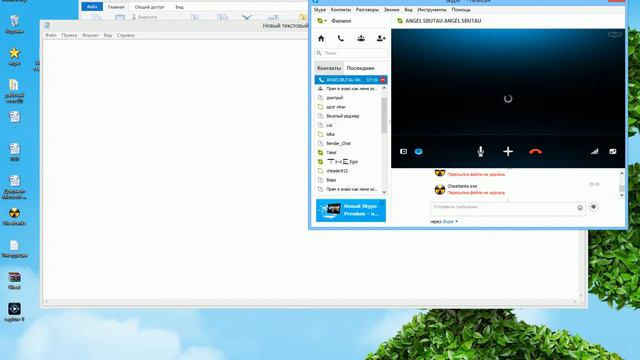The image size is (640, 360).
Task: Open the Skype dial pad phone icon
Action: 341,38
